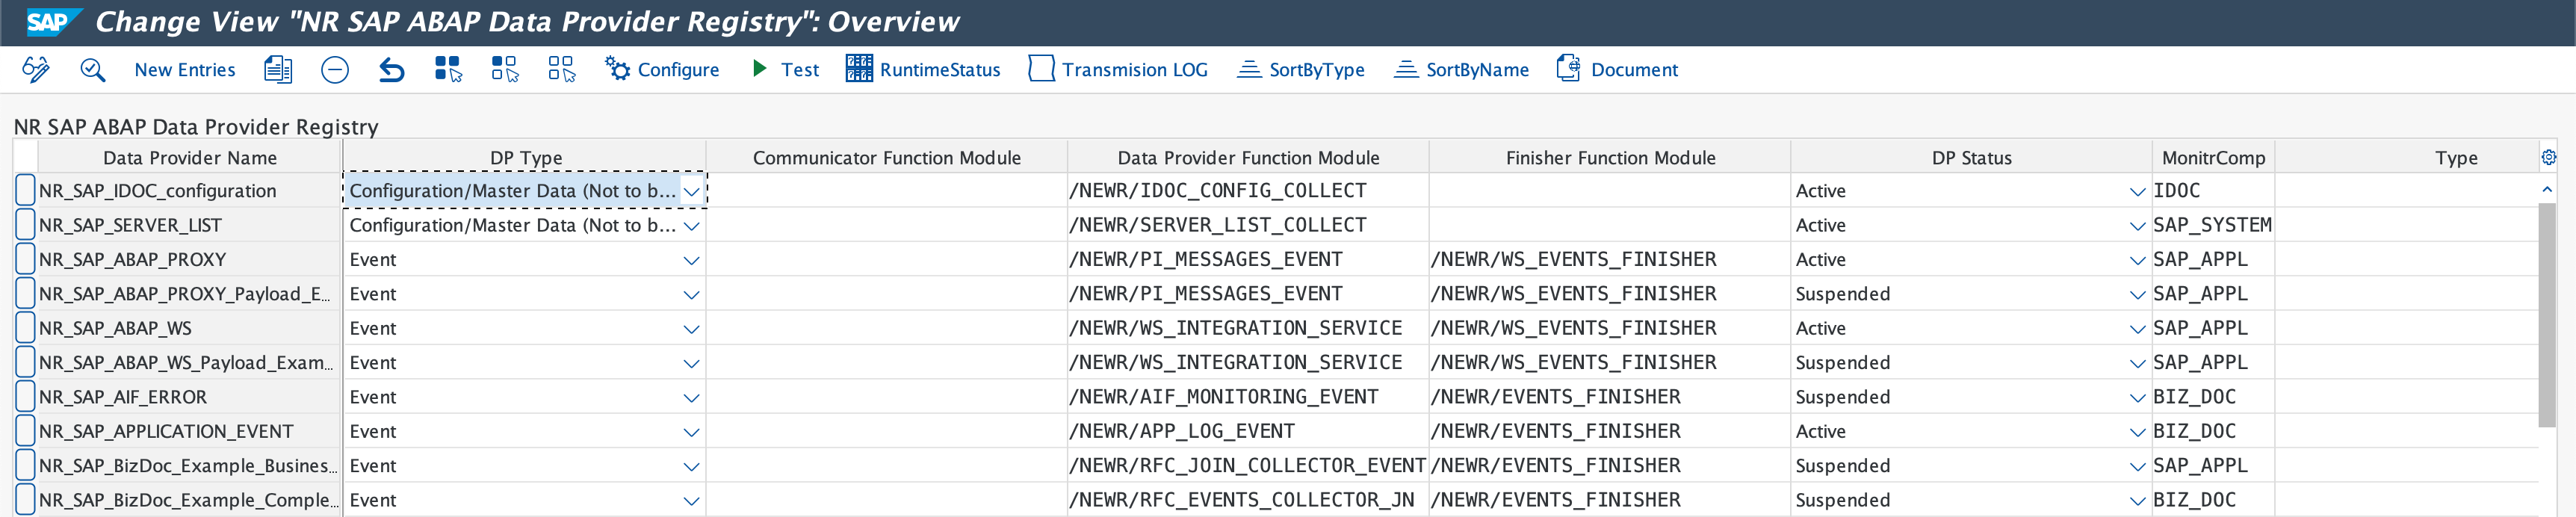Click the SortByType toolbar item
Screen dimensions: 2576x517
tap(1301, 69)
